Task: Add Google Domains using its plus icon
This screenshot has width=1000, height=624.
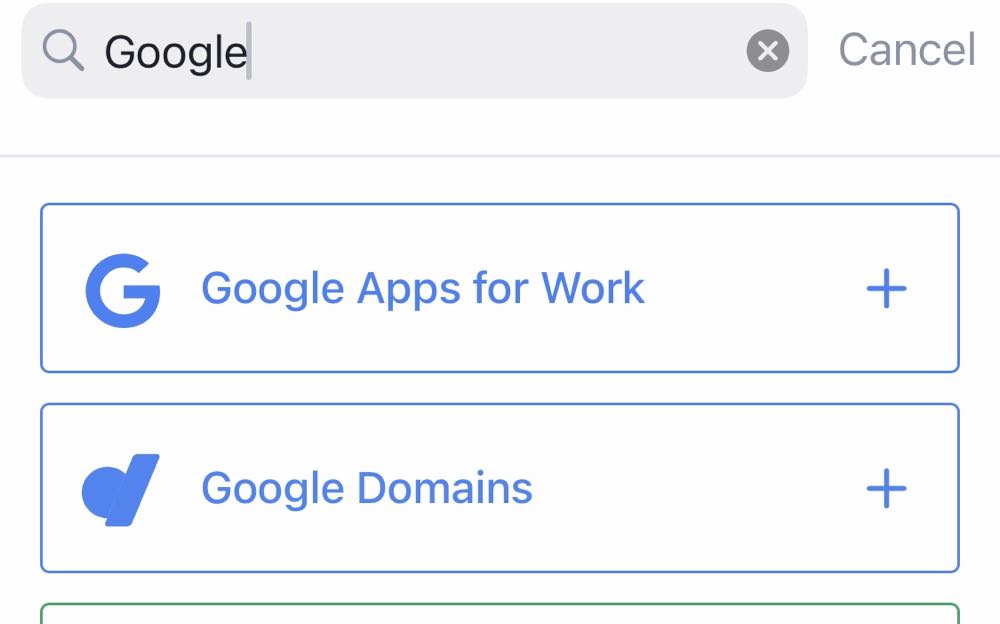Action: pos(886,489)
